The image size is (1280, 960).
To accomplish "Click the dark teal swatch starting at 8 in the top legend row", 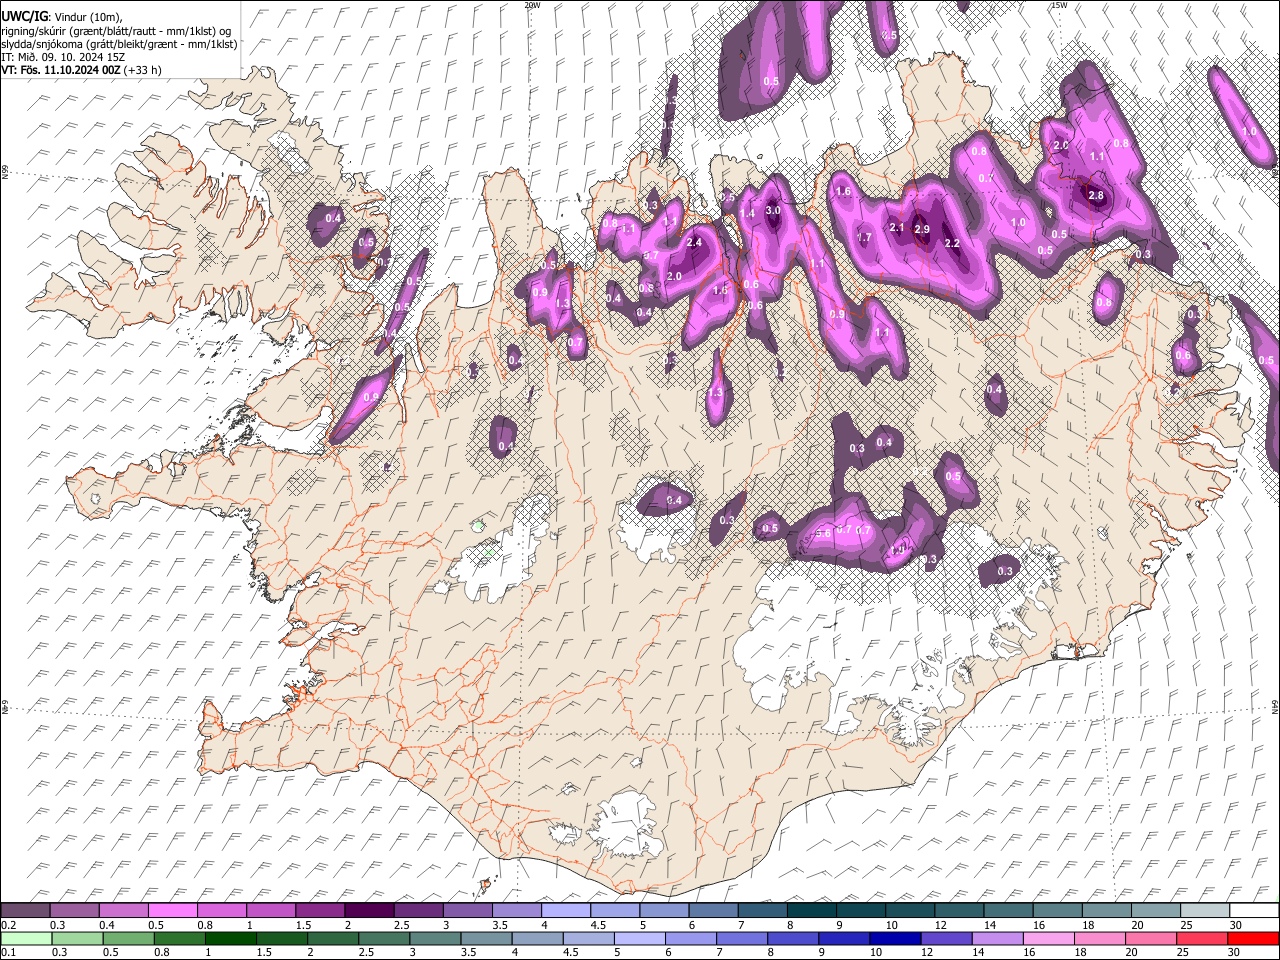I will (x=812, y=910).
